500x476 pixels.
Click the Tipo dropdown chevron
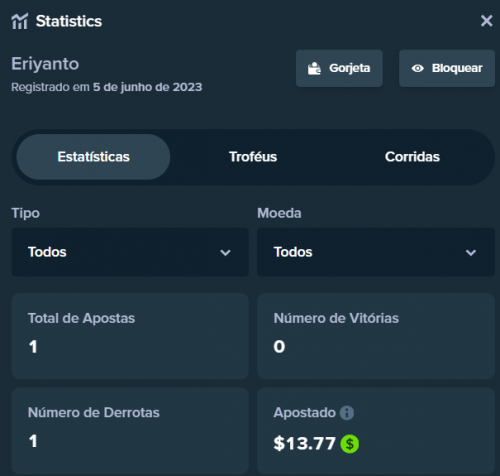click(x=225, y=253)
